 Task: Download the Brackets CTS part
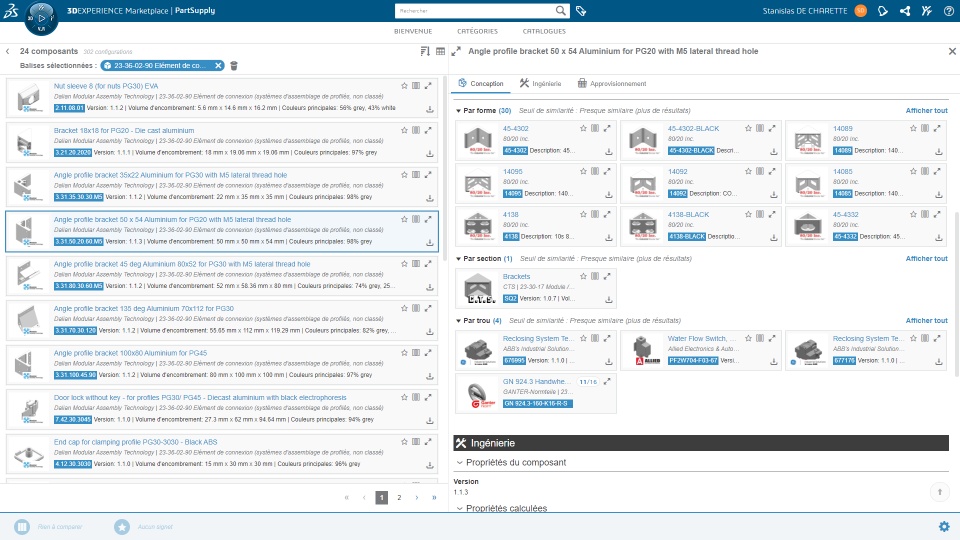pos(609,299)
